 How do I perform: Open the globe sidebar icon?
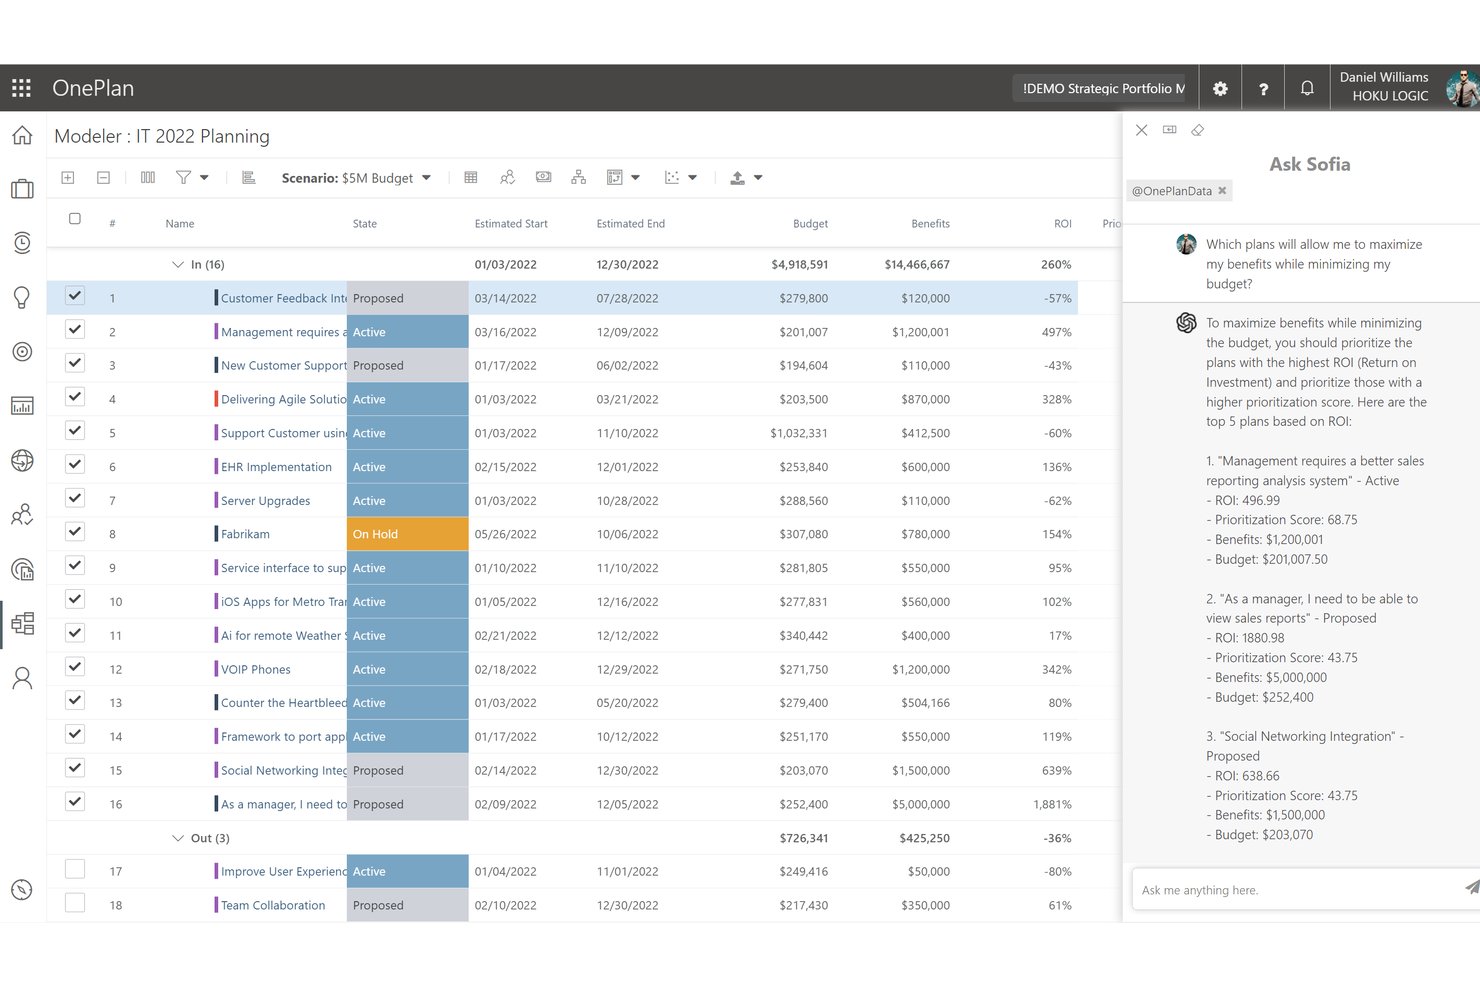point(22,460)
